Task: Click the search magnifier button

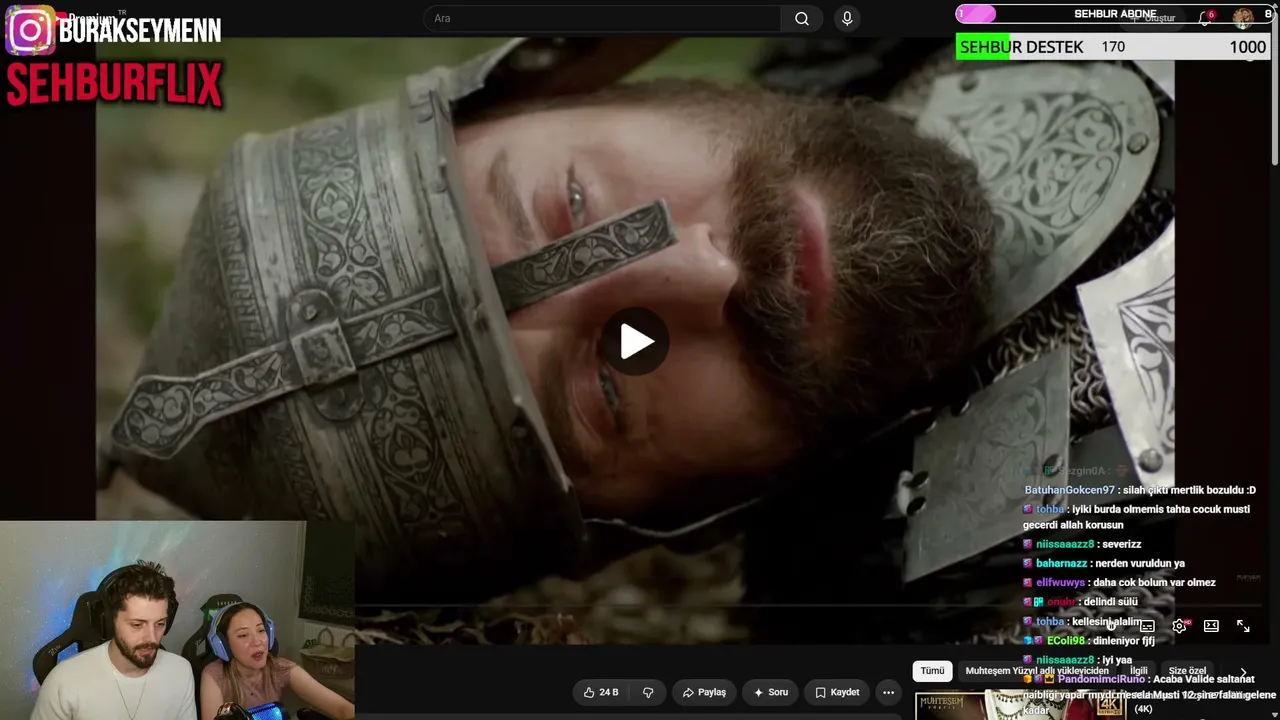Action: pyautogui.click(x=802, y=18)
